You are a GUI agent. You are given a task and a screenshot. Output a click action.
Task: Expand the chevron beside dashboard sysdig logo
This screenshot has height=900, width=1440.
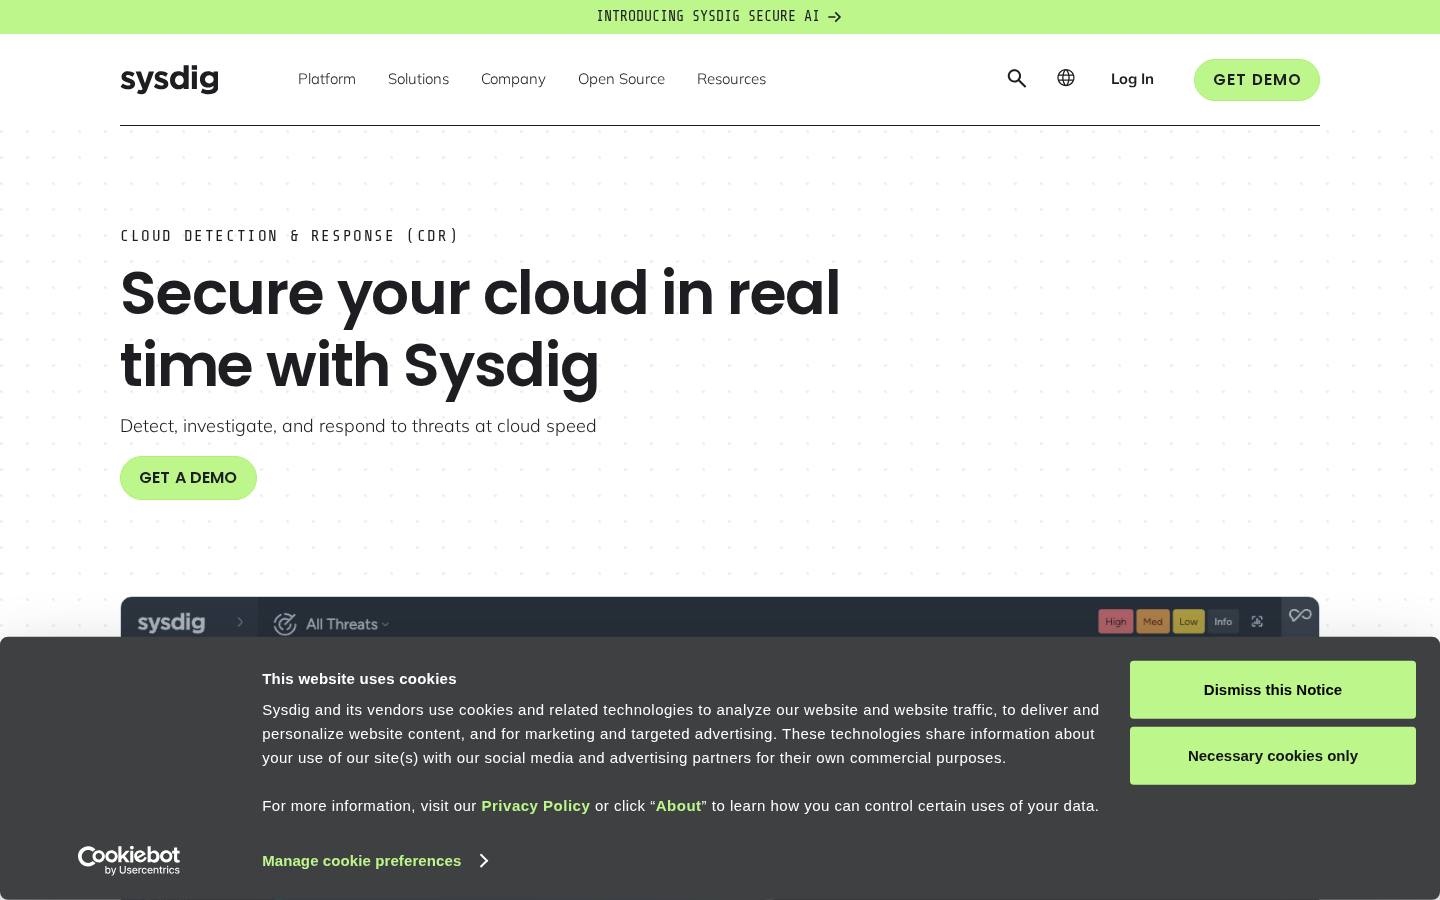[240, 622]
